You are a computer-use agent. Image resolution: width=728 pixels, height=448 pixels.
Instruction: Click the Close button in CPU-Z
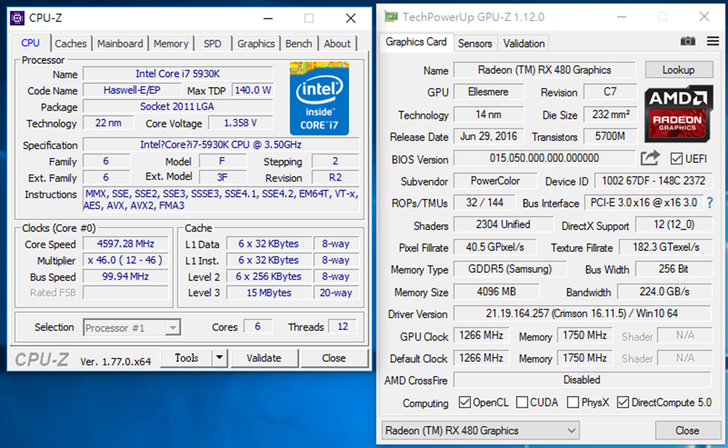pos(334,358)
